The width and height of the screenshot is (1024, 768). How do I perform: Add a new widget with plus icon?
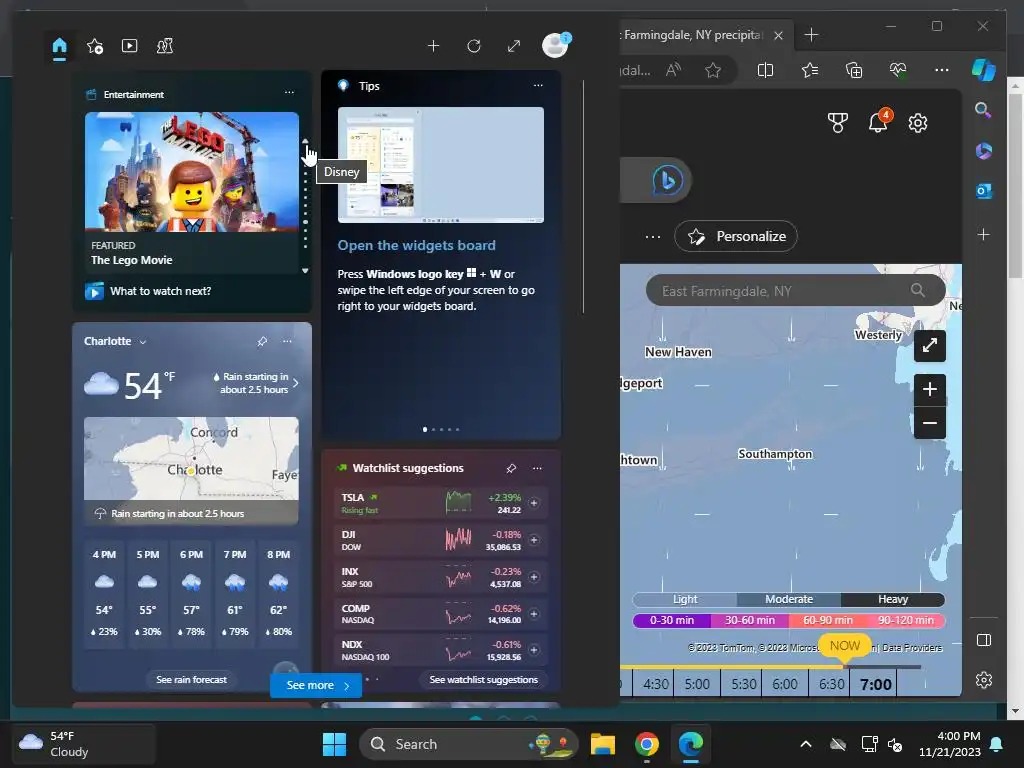point(433,46)
